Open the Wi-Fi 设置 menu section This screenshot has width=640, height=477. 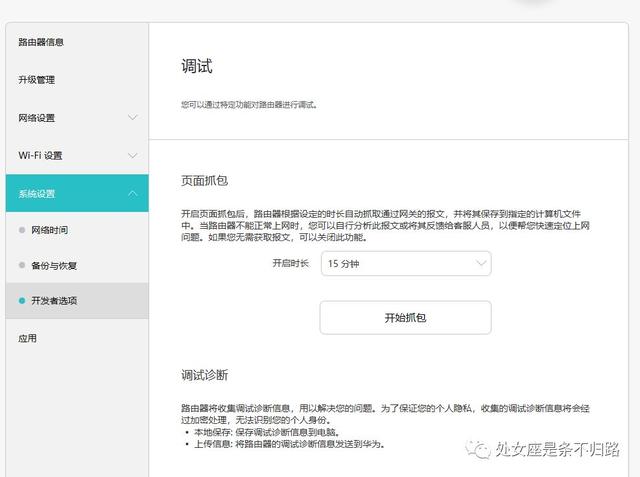(x=77, y=155)
